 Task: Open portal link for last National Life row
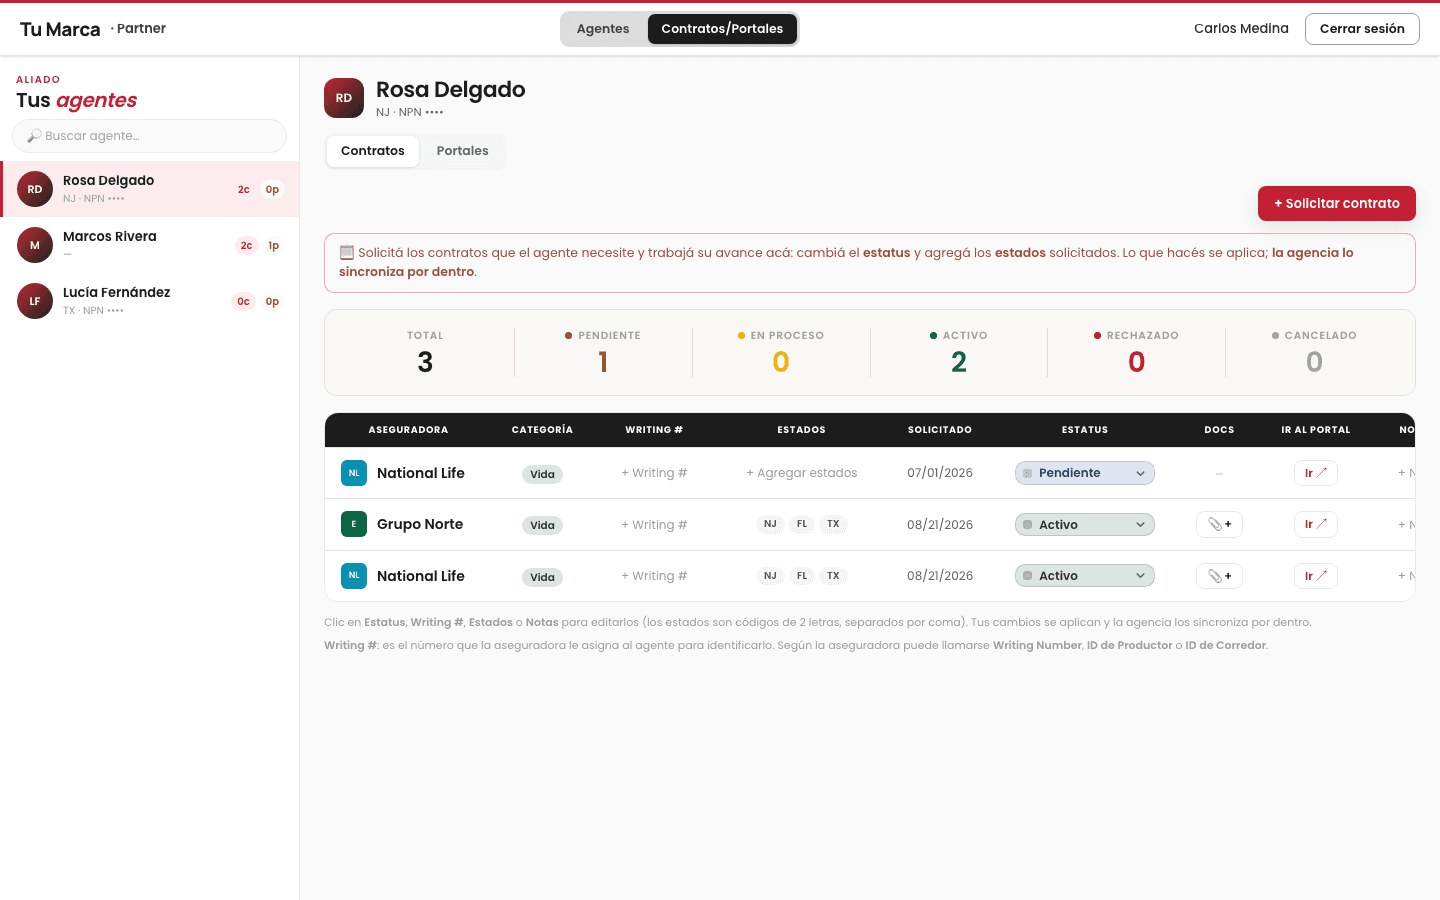point(1315,576)
